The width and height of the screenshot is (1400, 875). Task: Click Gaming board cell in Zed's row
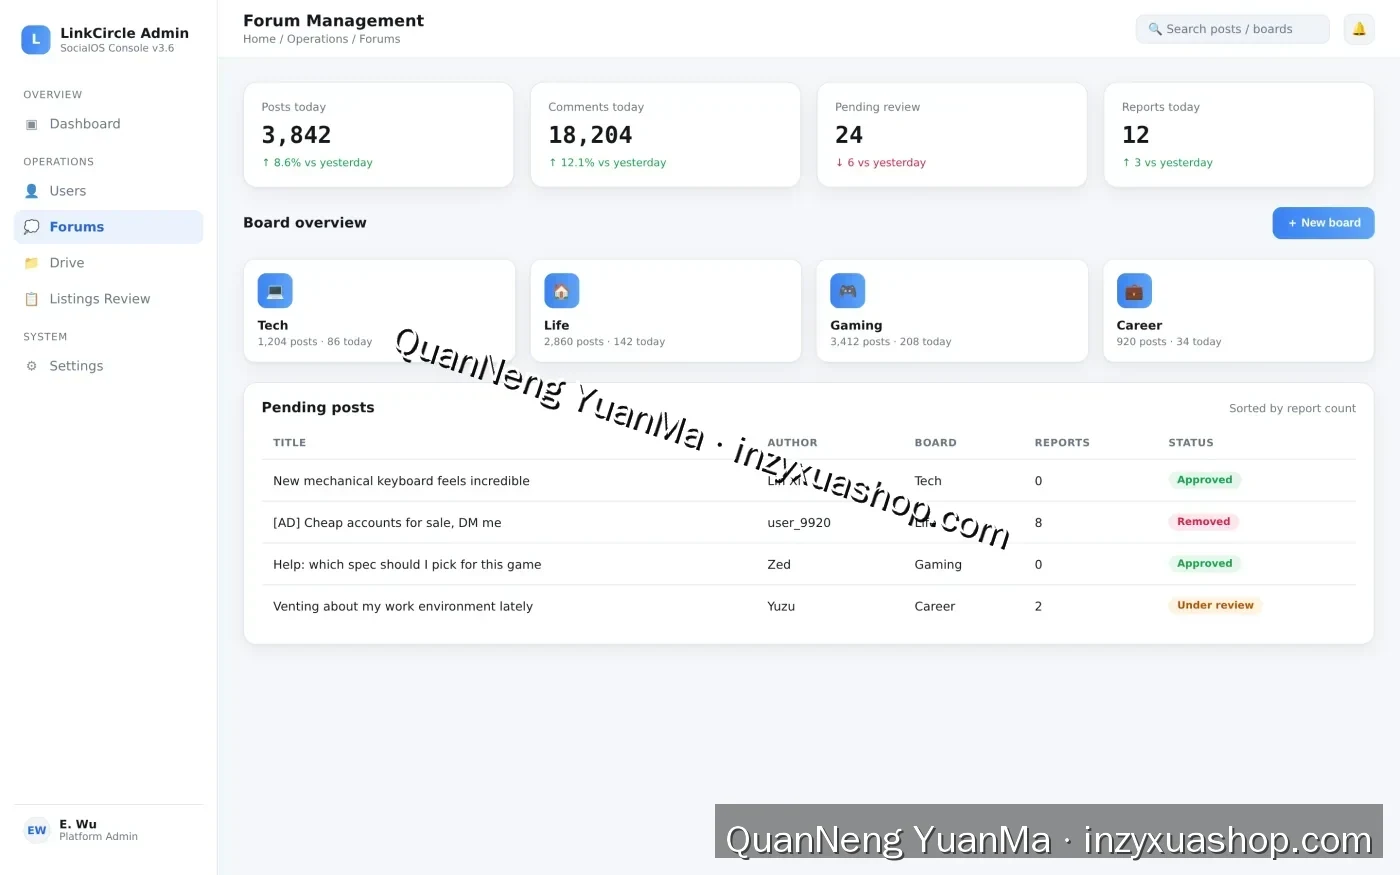click(938, 565)
